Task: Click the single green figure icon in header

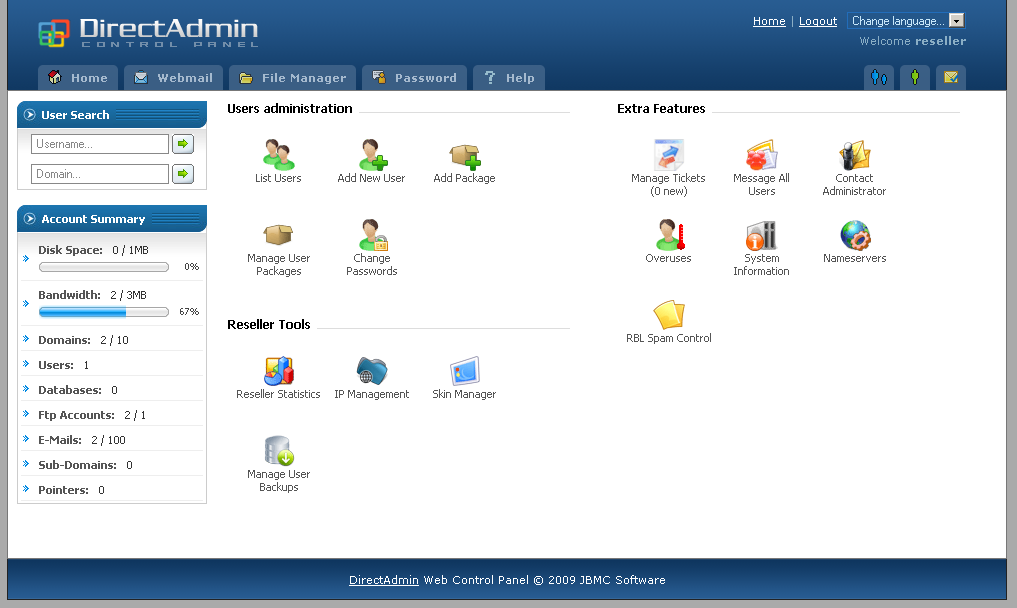Action: (x=915, y=78)
